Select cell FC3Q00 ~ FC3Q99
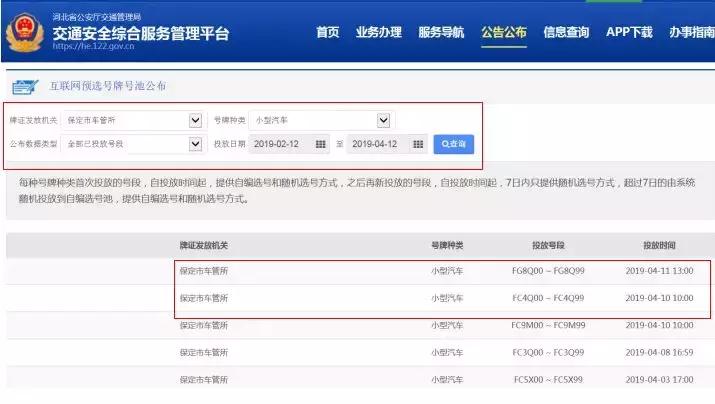 pyautogui.click(x=548, y=352)
